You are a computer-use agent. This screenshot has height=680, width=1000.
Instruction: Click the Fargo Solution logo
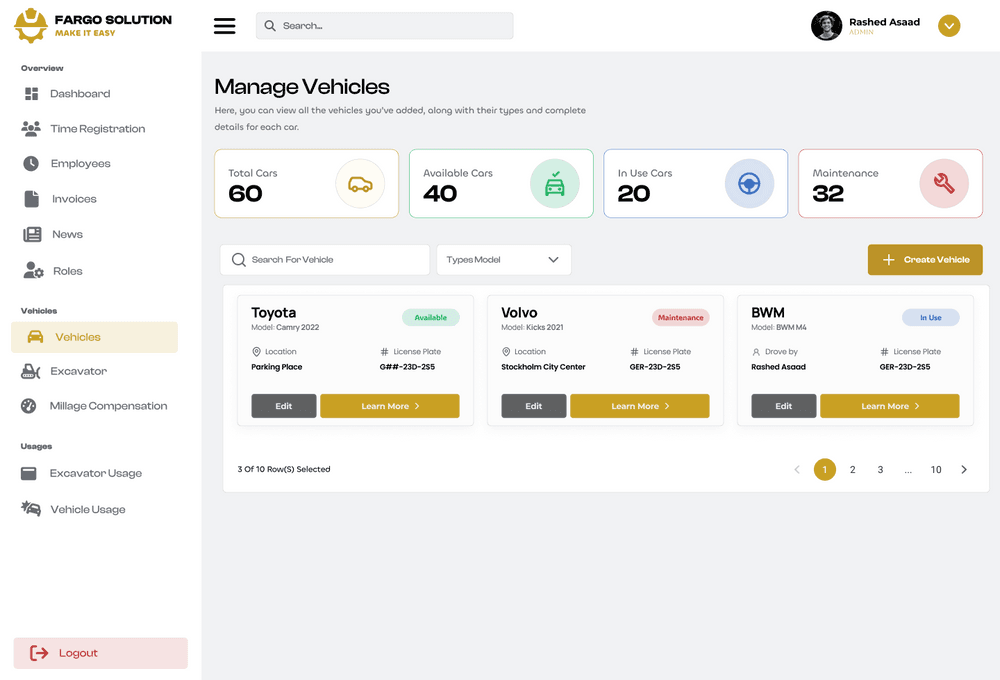pos(31,26)
